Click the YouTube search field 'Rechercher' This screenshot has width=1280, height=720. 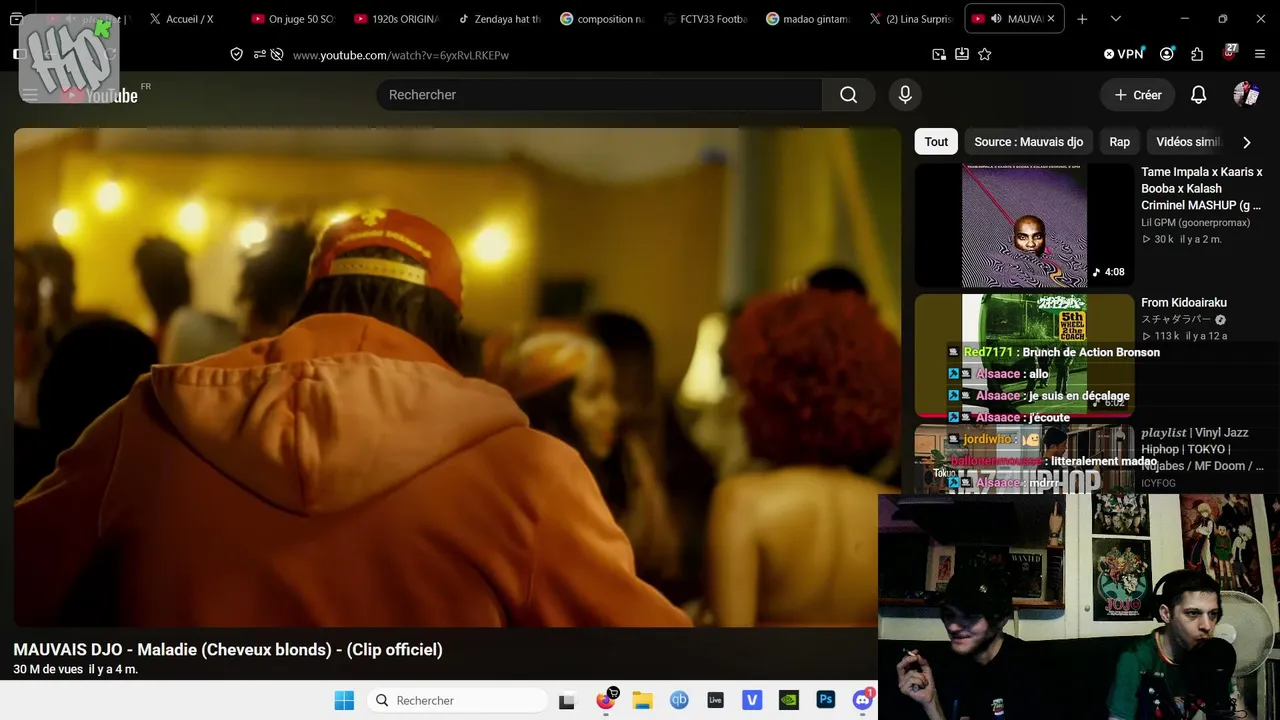[600, 95]
